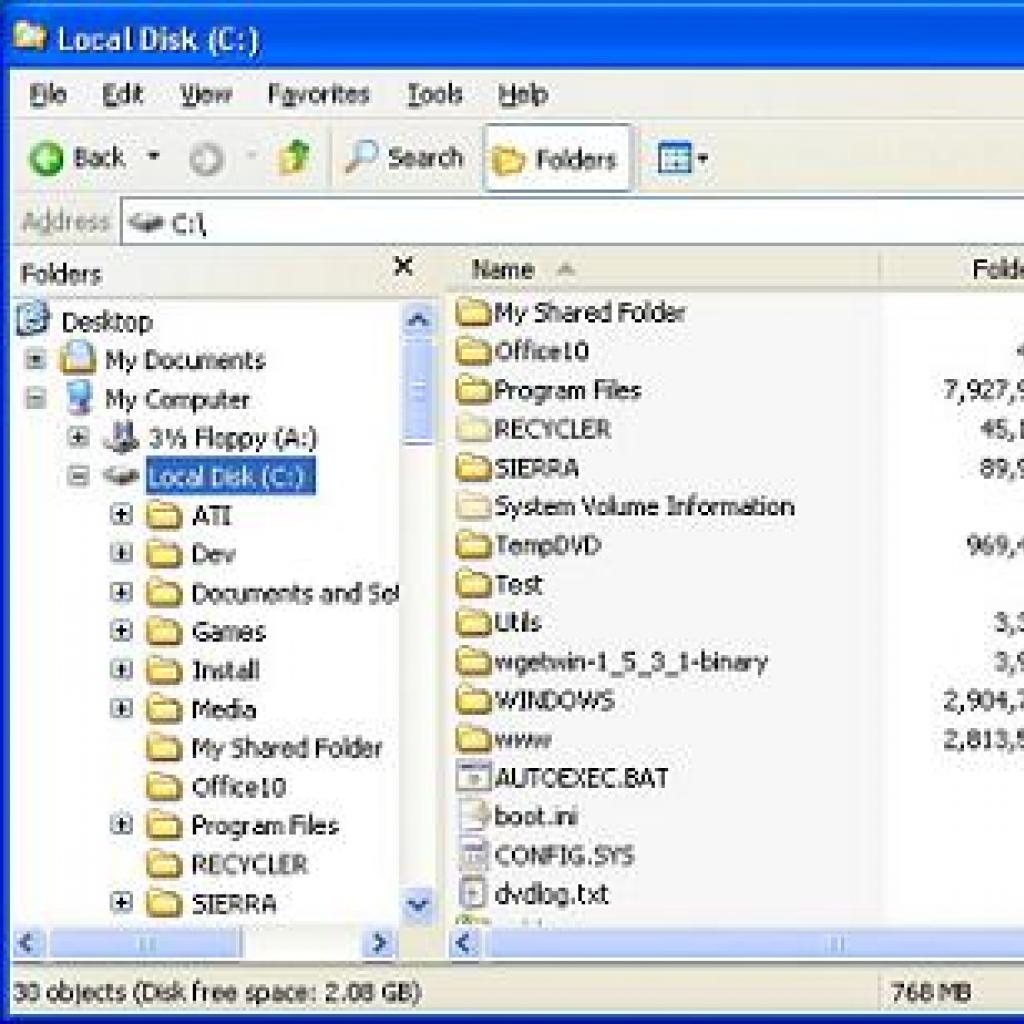The height and width of the screenshot is (1024, 1024).
Task: Select My Documents icon in tree
Action: tap(78, 358)
